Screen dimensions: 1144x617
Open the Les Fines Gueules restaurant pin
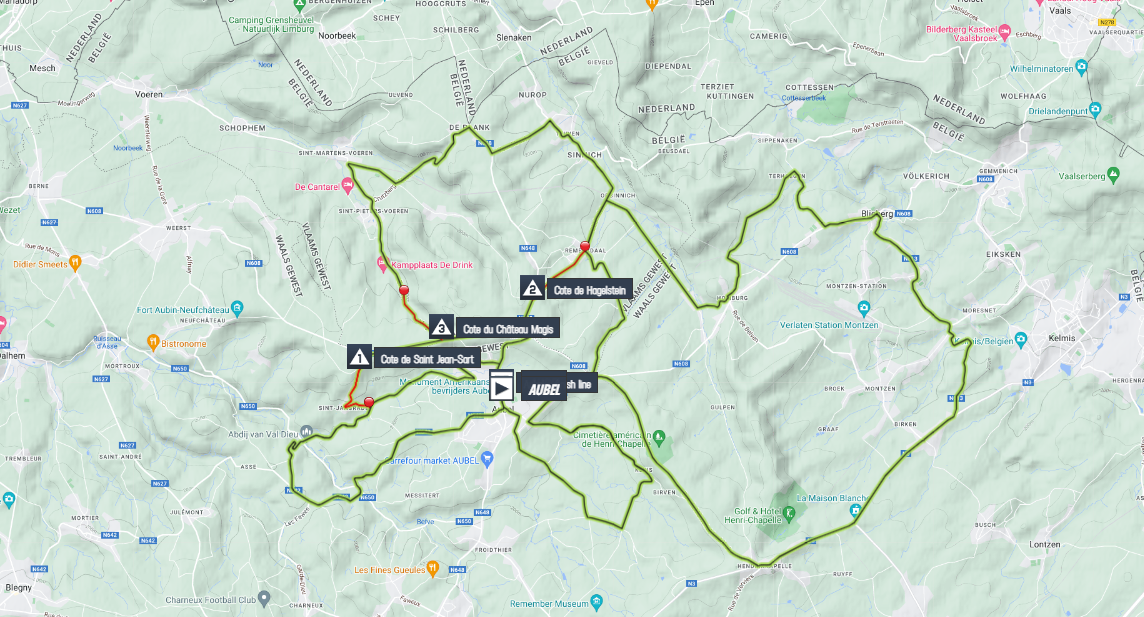pyautogui.click(x=432, y=567)
